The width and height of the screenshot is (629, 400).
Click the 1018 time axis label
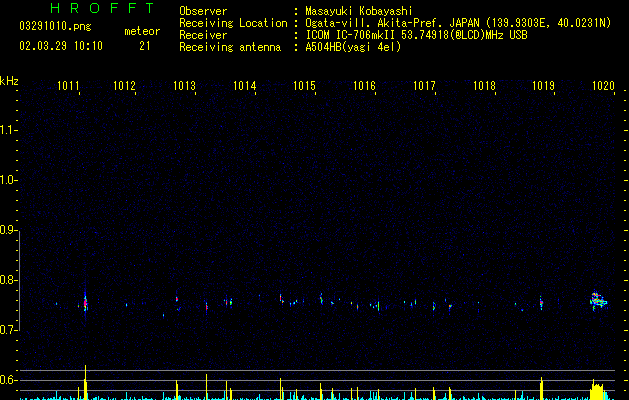click(x=484, y=86)
